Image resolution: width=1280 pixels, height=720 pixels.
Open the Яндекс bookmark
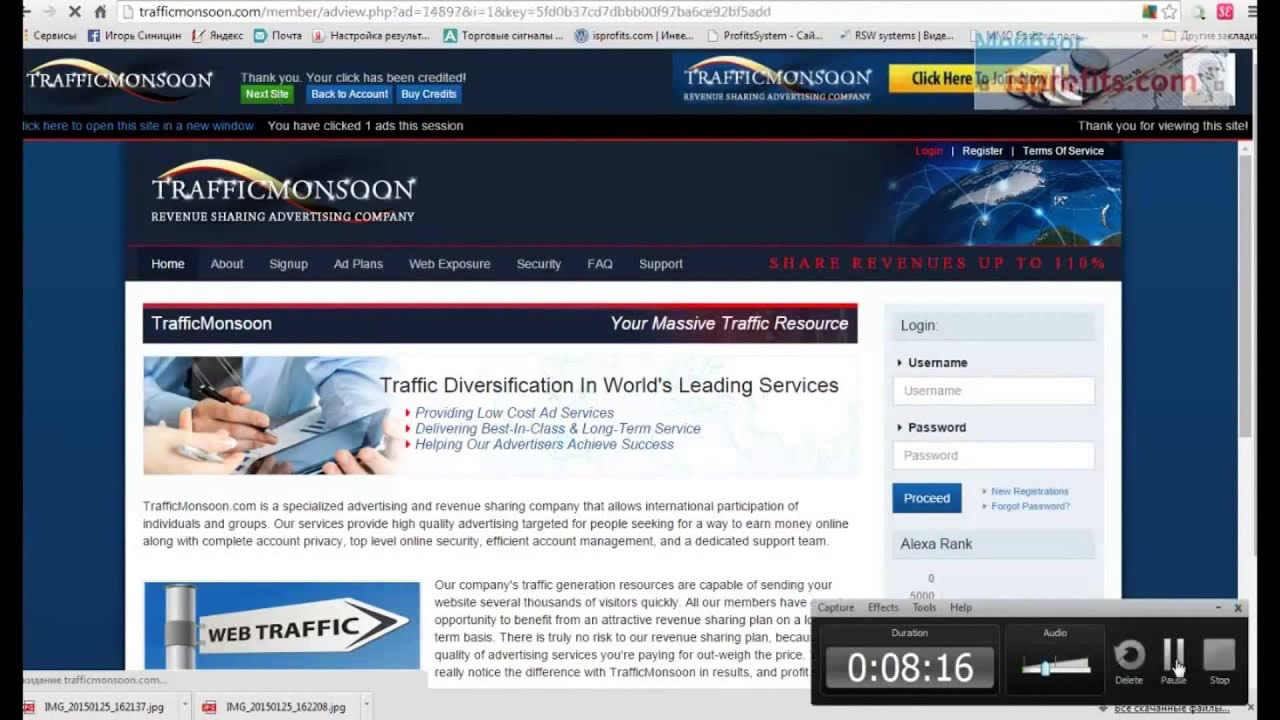pos(218,35)
